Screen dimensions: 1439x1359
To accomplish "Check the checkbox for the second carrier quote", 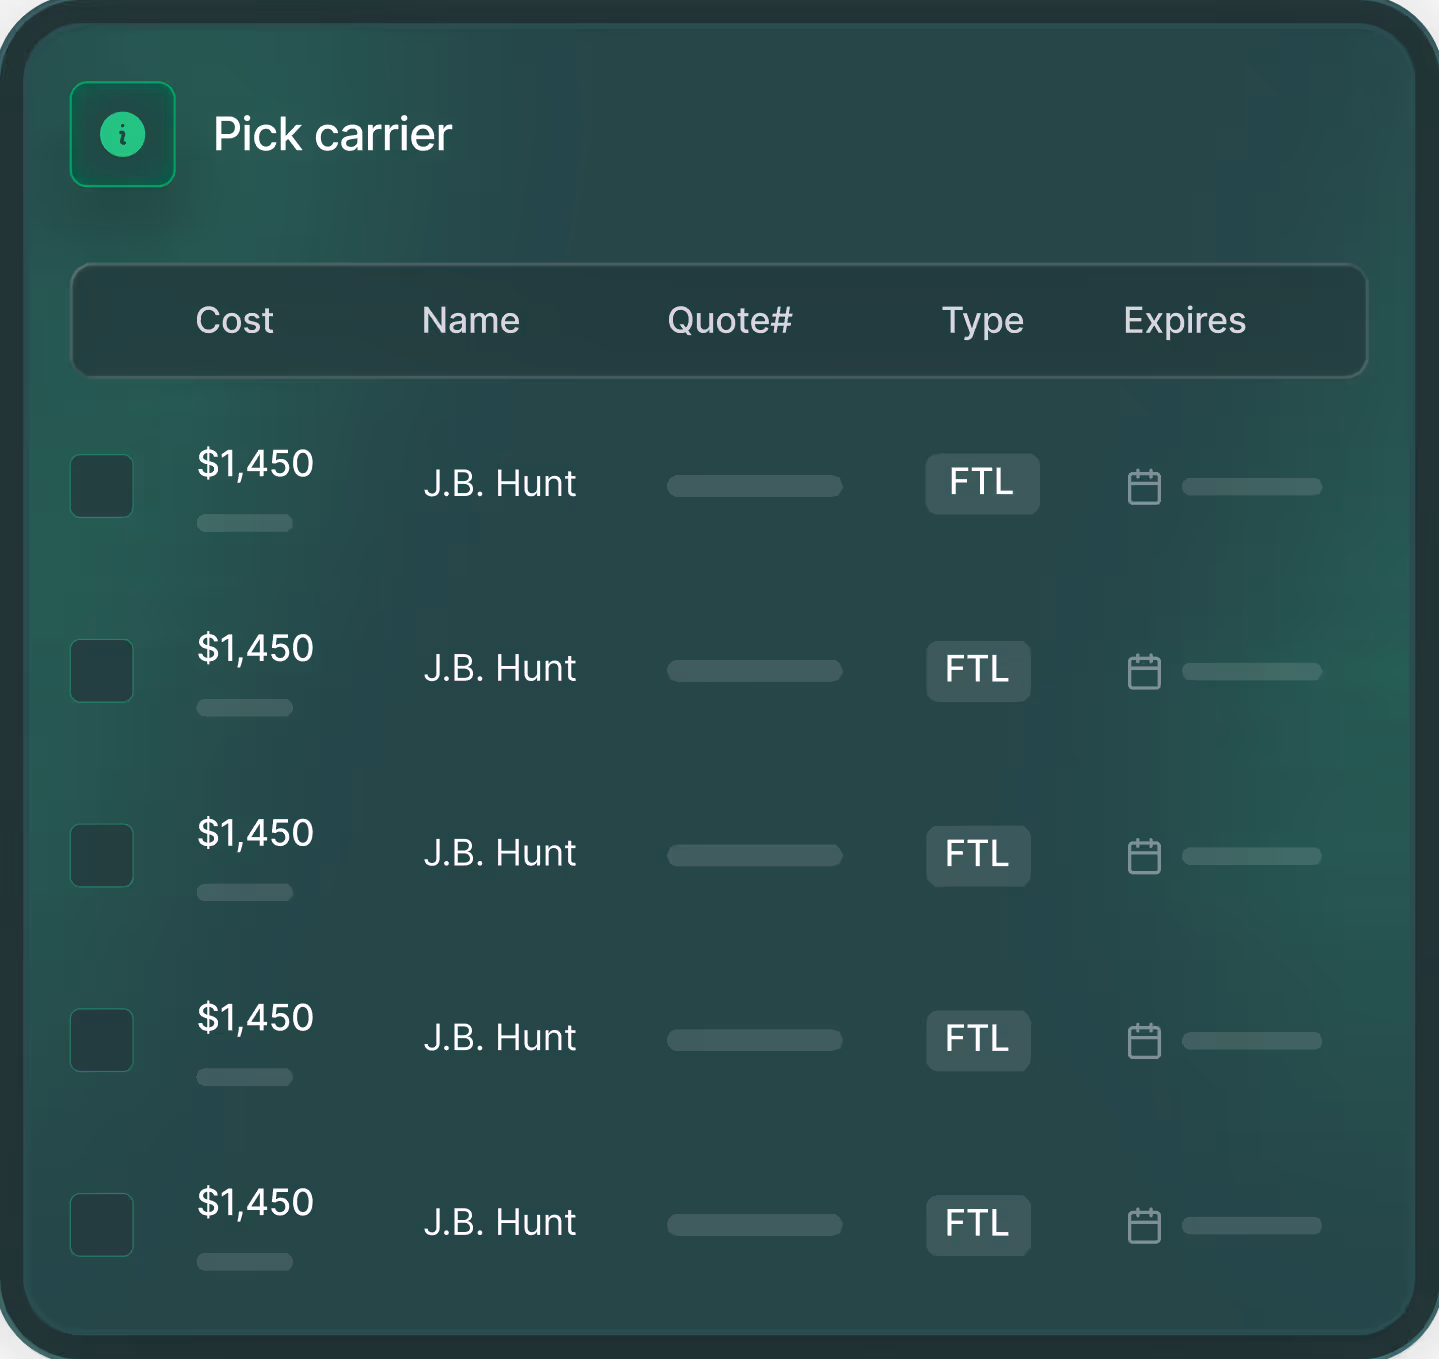I will 101,671.
